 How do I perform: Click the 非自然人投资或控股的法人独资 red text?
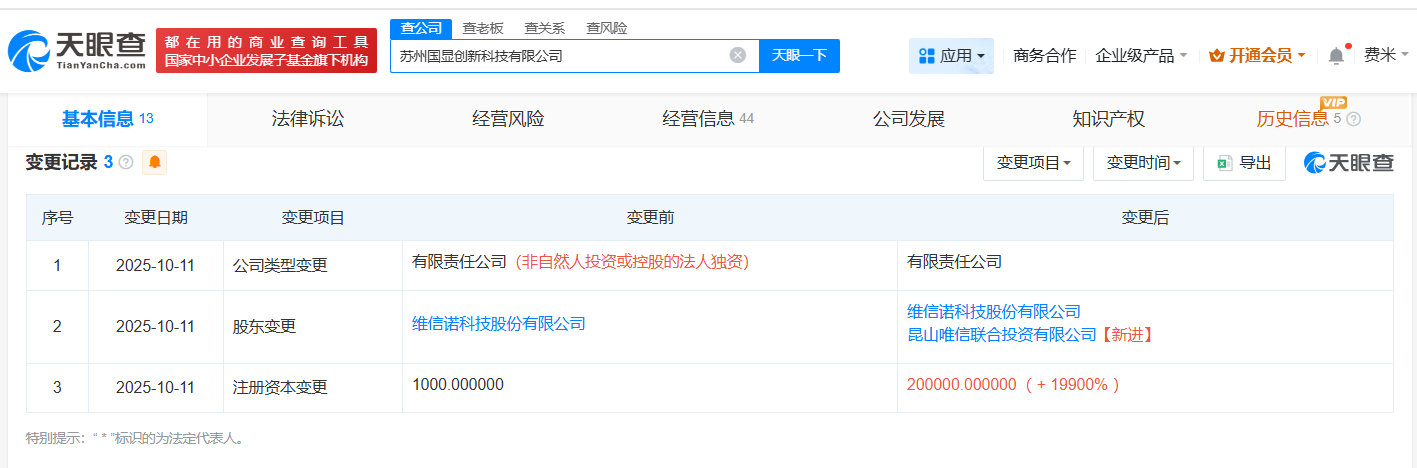[633, 262]
